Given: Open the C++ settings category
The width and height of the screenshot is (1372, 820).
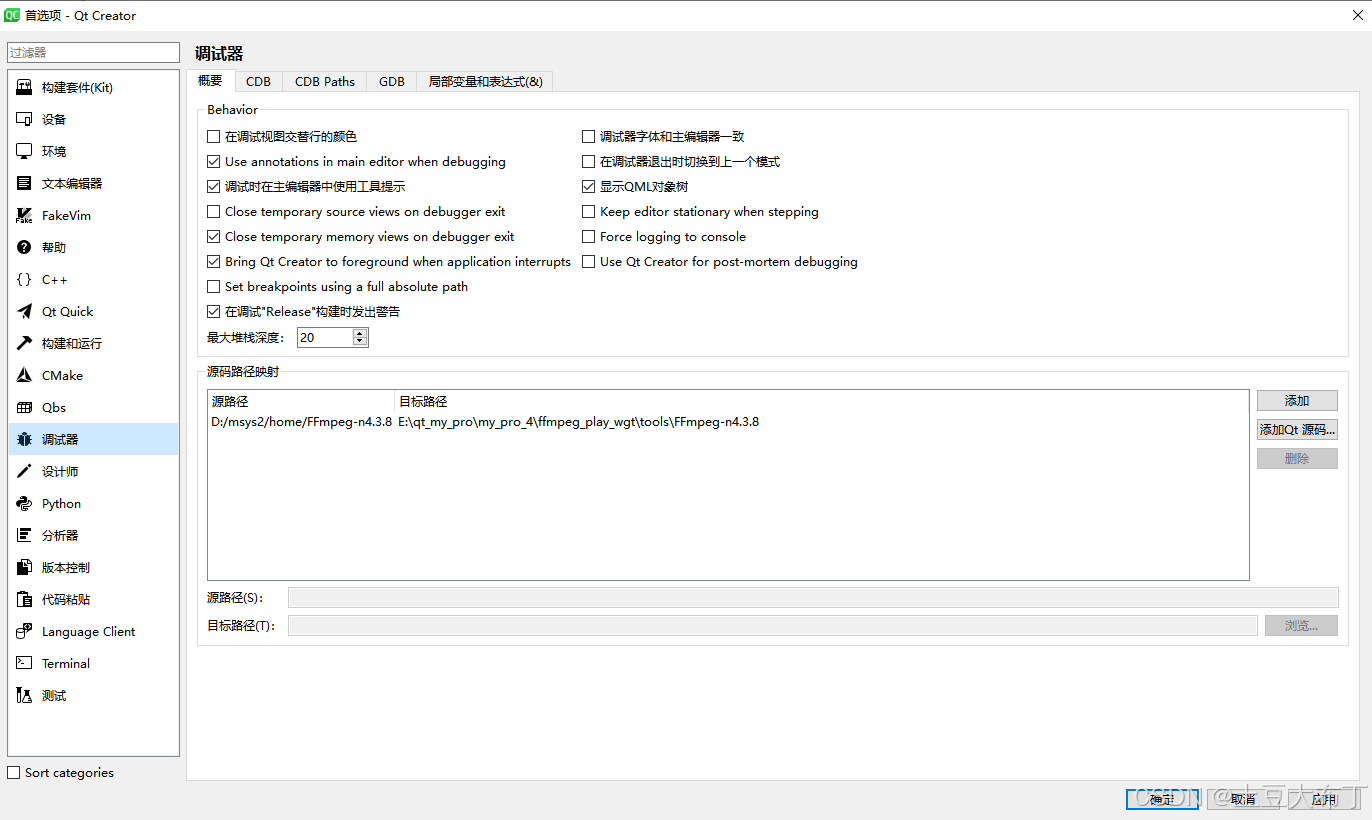Looking at the screenshot, I should point(51,279).
